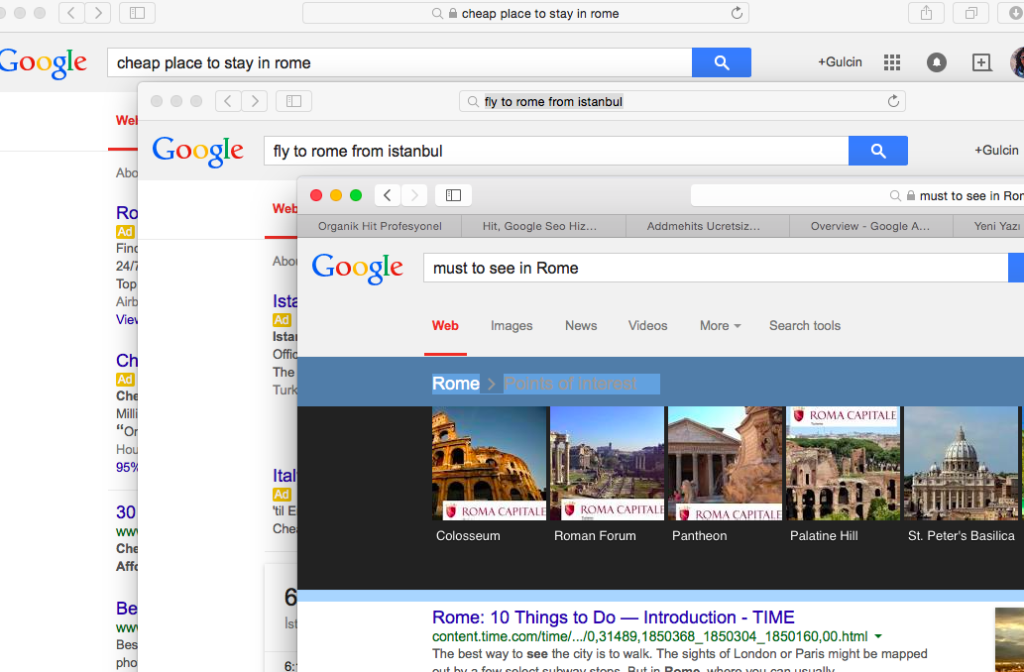Viewport: 1024px width, 672px height.
Task: Click the Google logo in the Istanbul flight window
Action: point(198,151)
